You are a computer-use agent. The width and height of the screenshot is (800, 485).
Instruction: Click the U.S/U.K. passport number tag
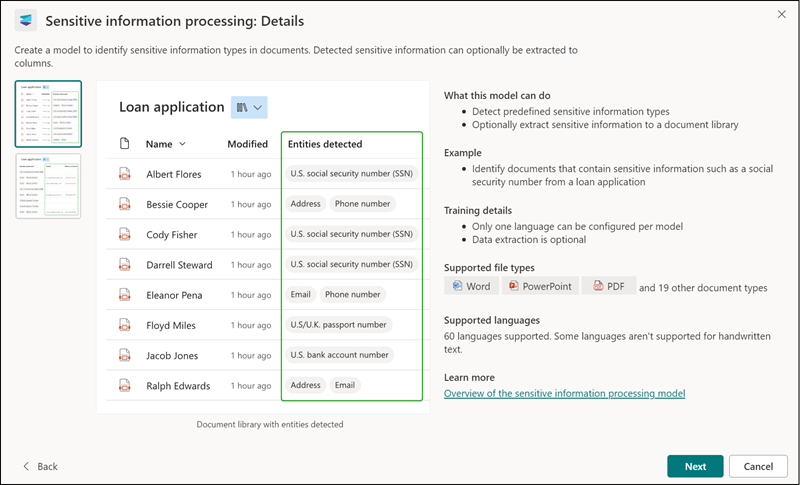pos(338,324)
